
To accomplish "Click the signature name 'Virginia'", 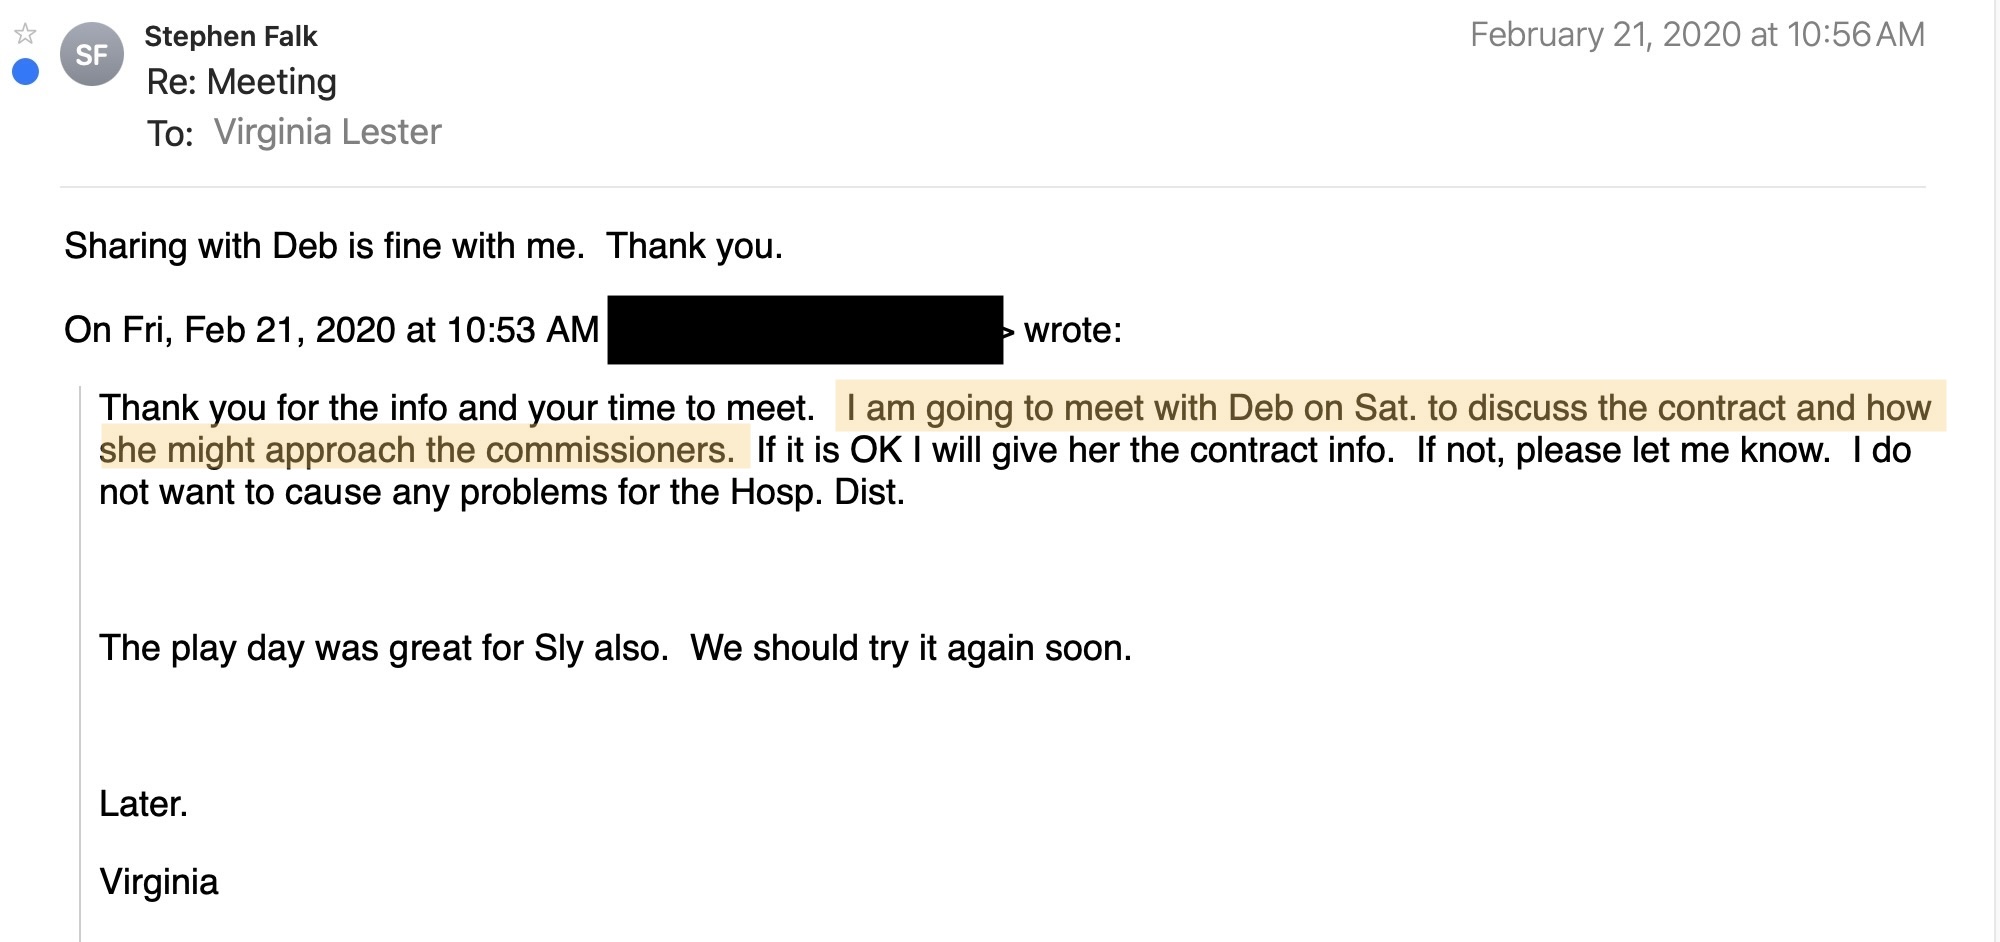I will point(158,882).
